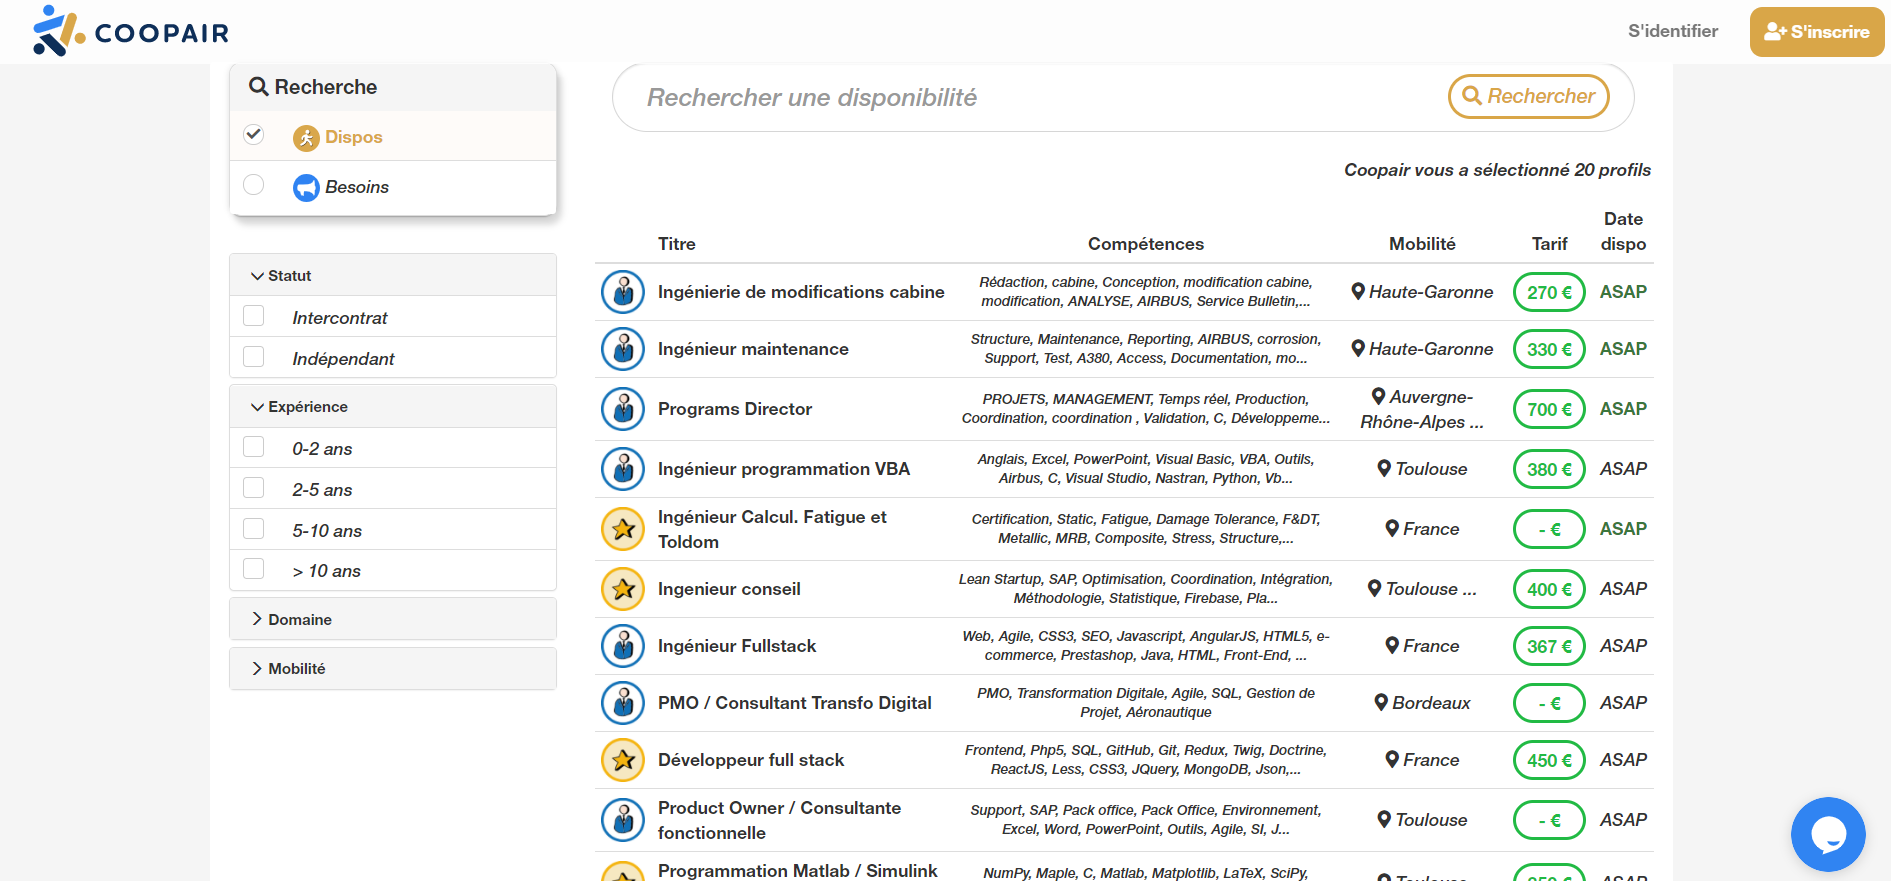The width and height of the screenshot is (1891, 881).
Task: Click the S'identifier link
Action: point(1672,31)
